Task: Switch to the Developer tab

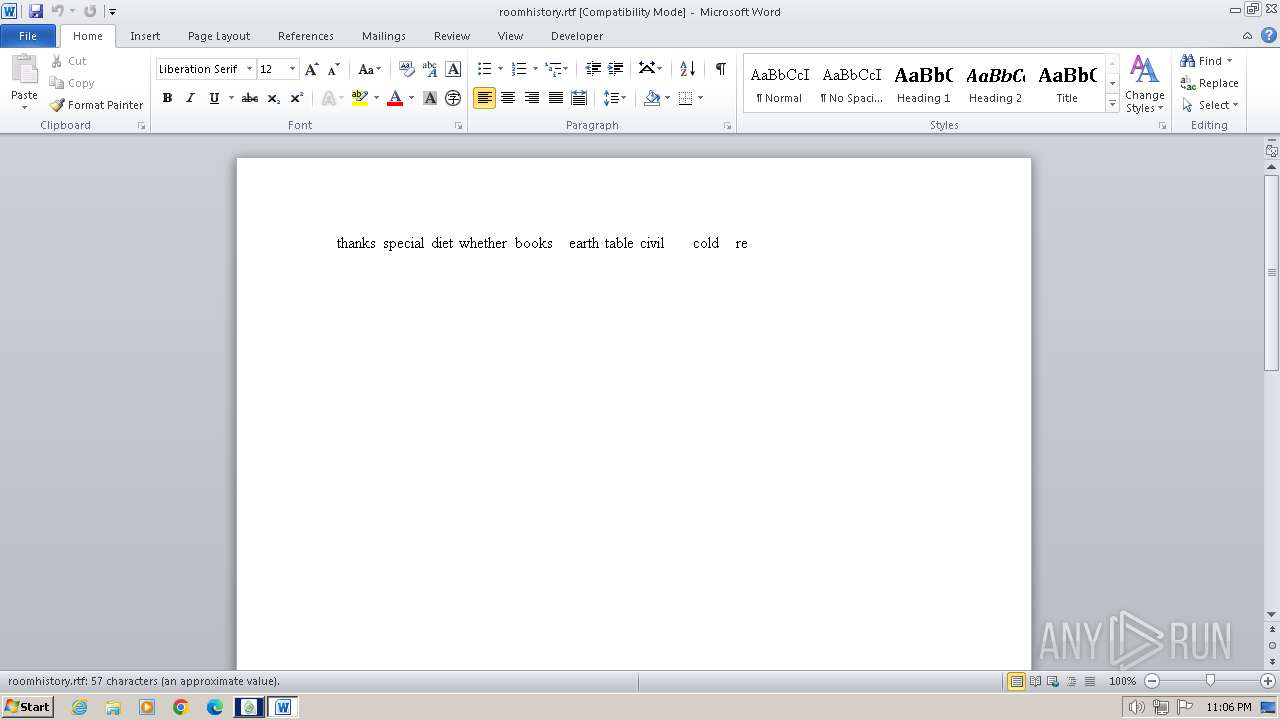Action: (577, 36)
